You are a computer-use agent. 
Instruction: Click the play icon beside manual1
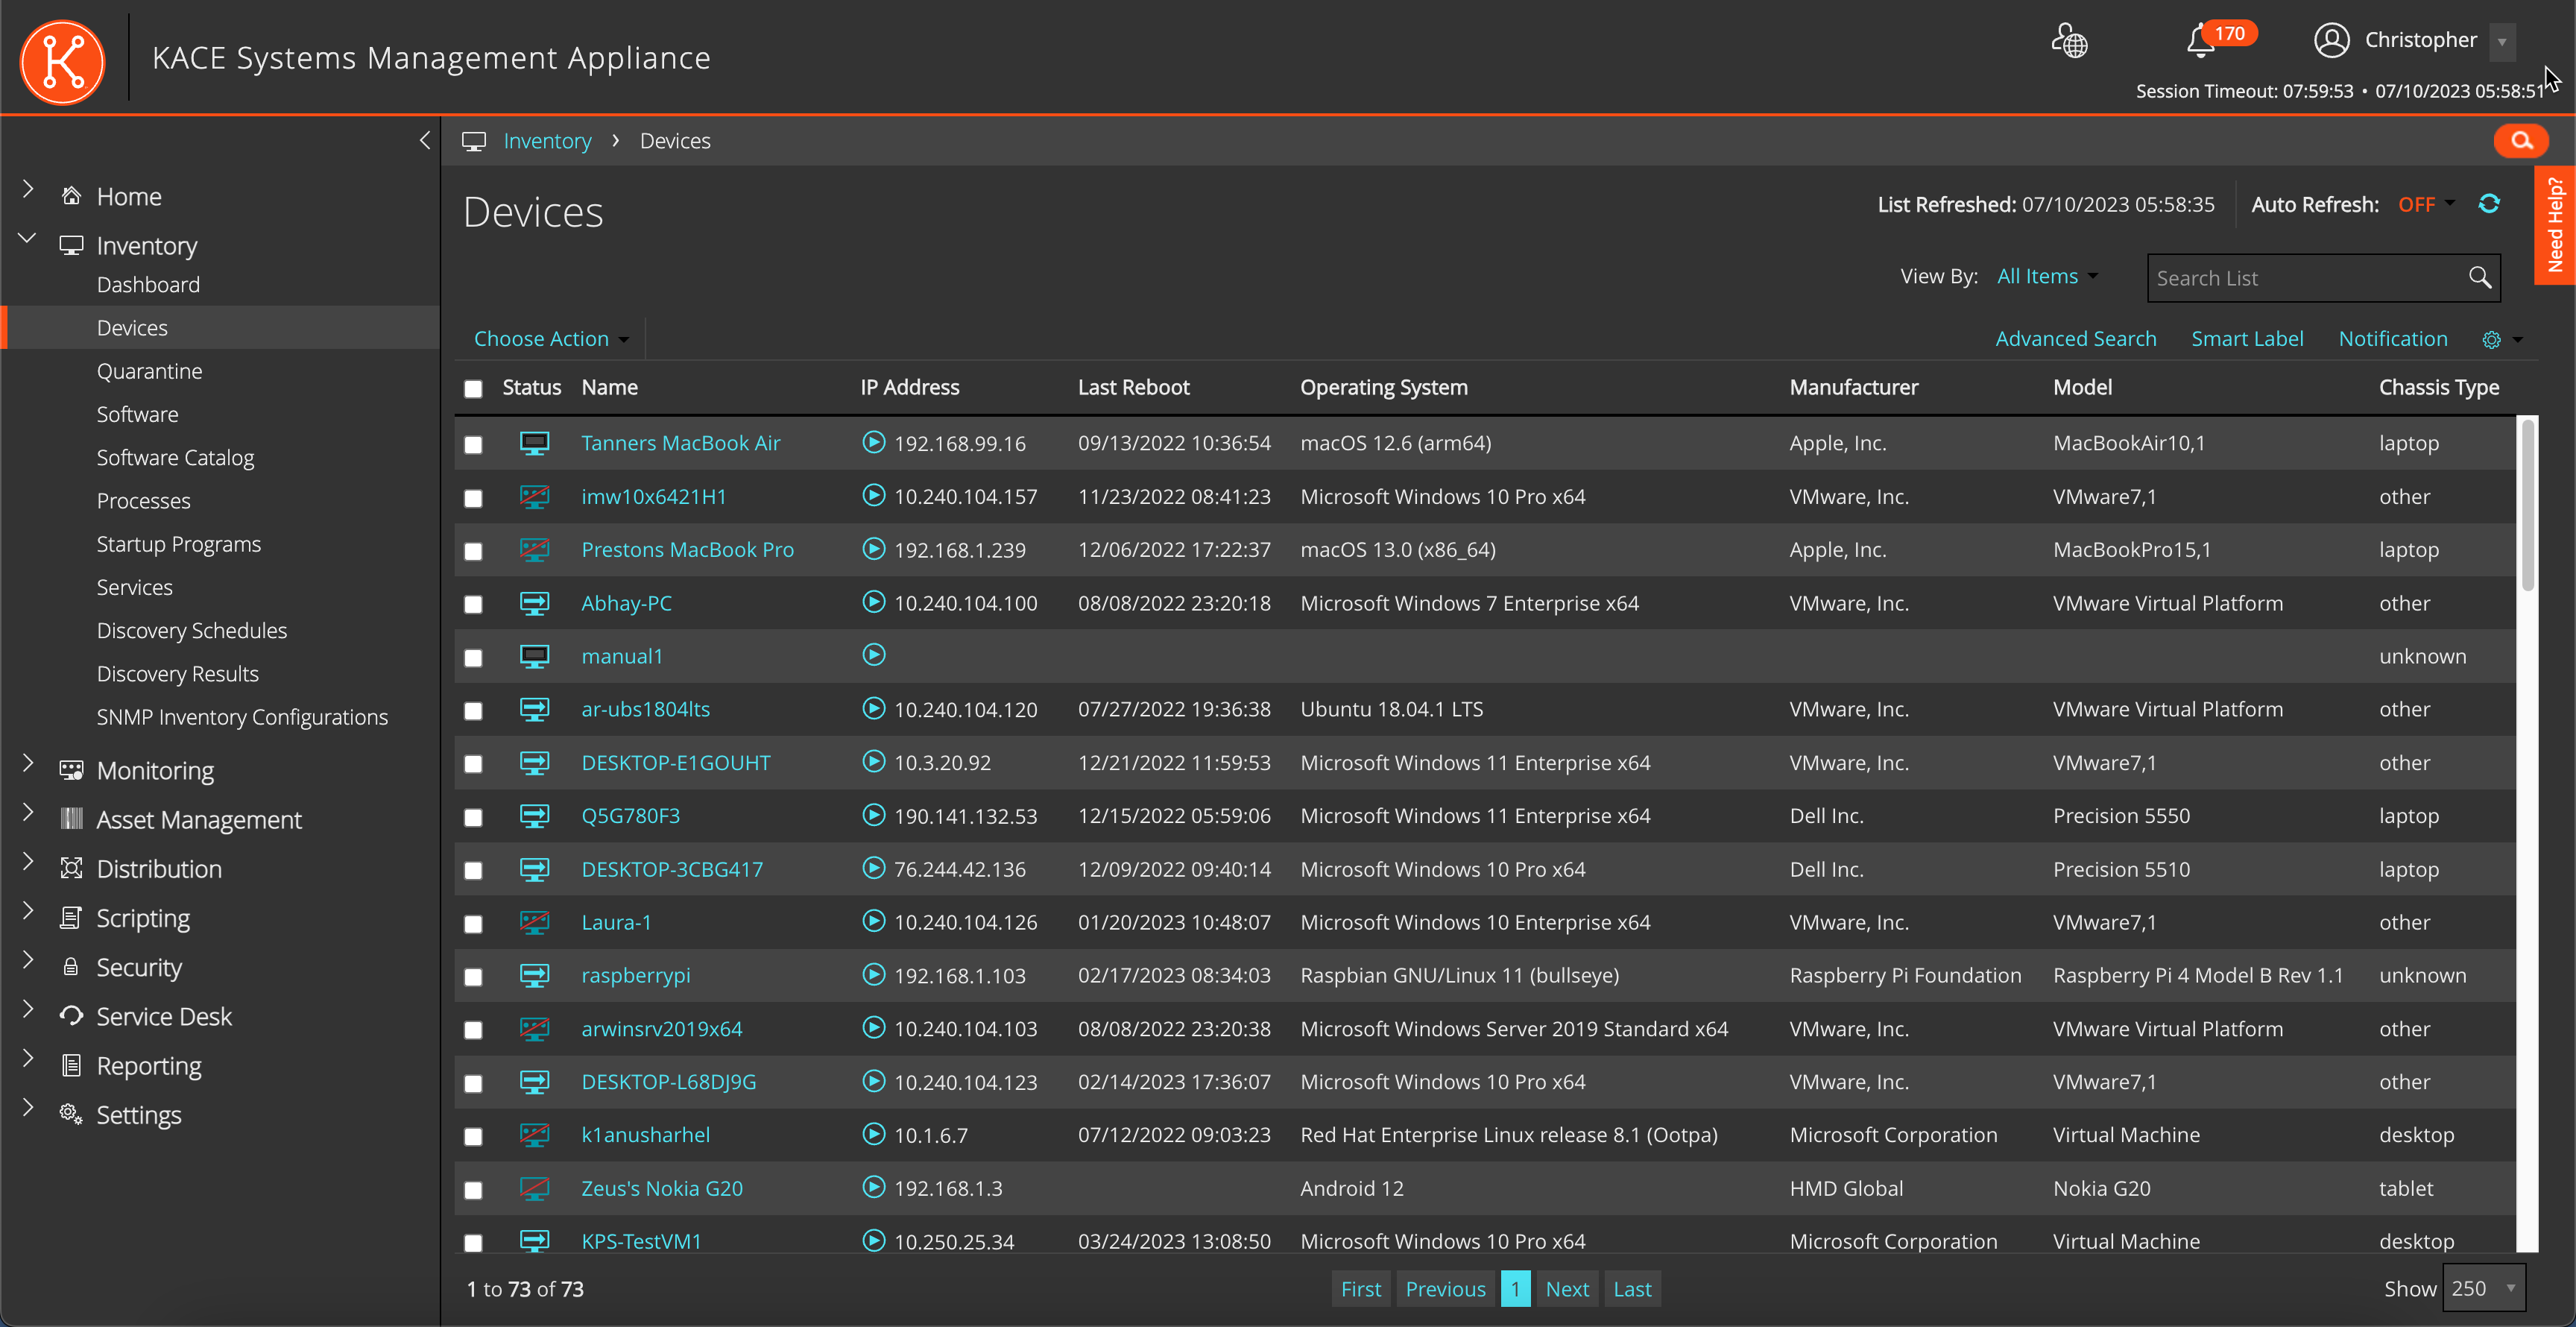[873, 655]
